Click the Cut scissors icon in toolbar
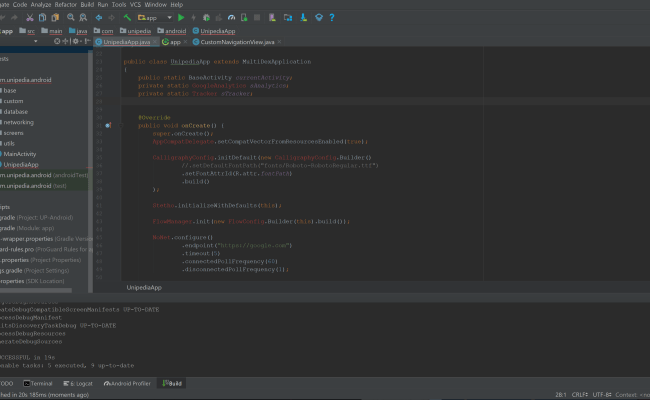Screen dimensions: 650x400 (29, 17)
